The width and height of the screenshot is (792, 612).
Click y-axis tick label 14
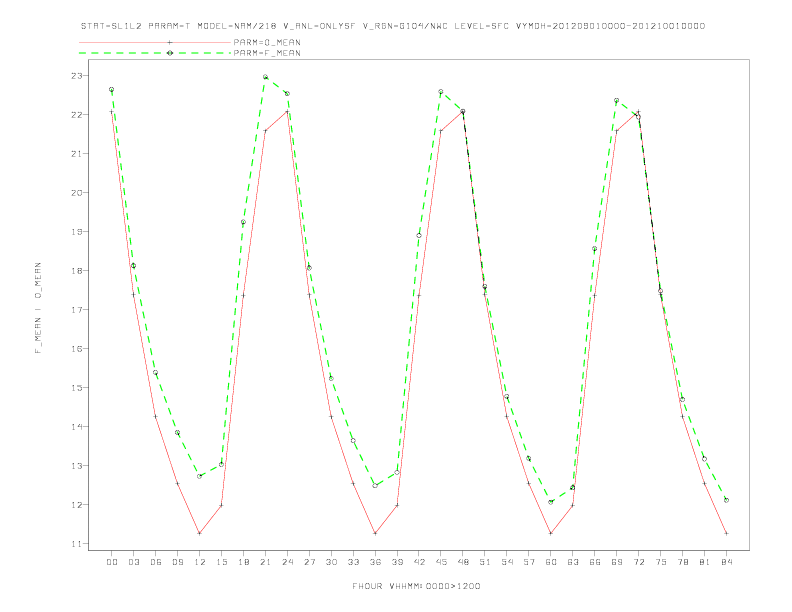point(76,427)
